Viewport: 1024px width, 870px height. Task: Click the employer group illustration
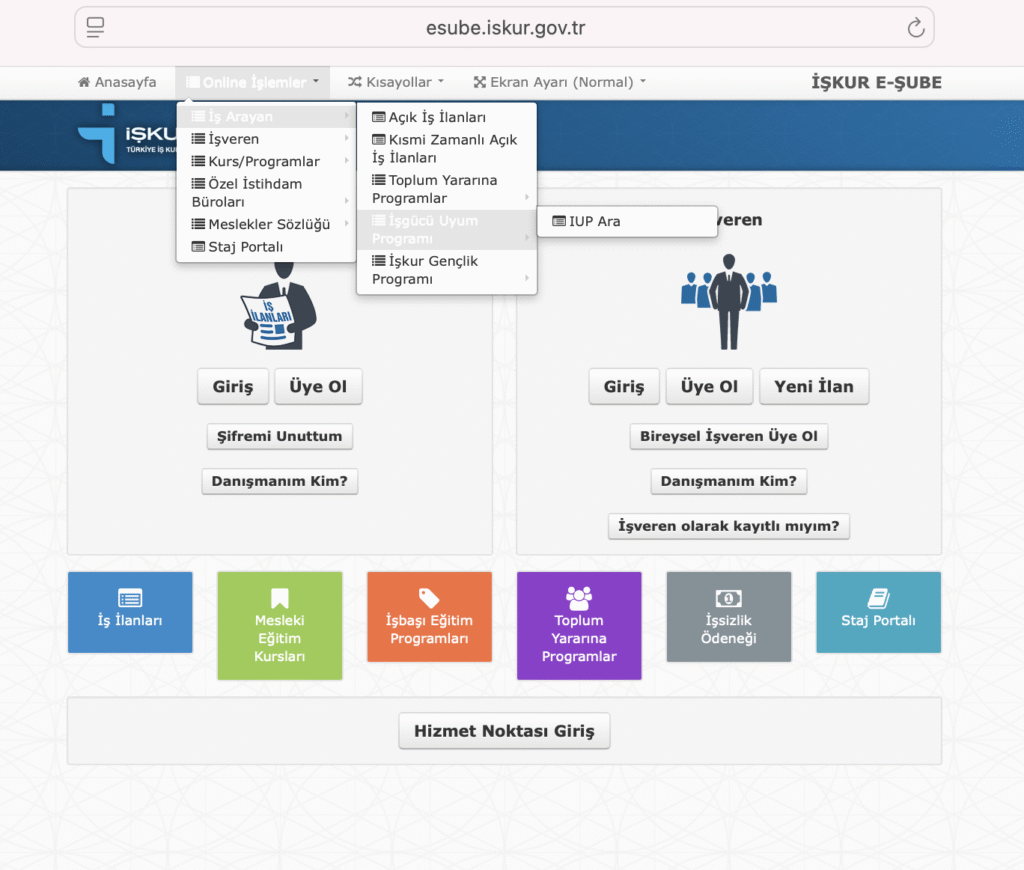coord(729,302)
